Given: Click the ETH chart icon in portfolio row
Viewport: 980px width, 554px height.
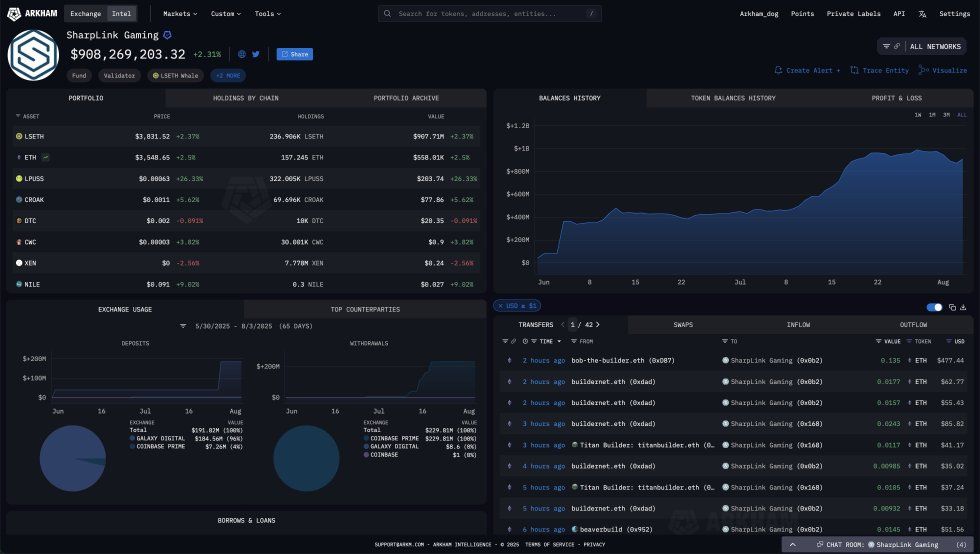Looking at the screenshot, I should [x=46, y=158].
